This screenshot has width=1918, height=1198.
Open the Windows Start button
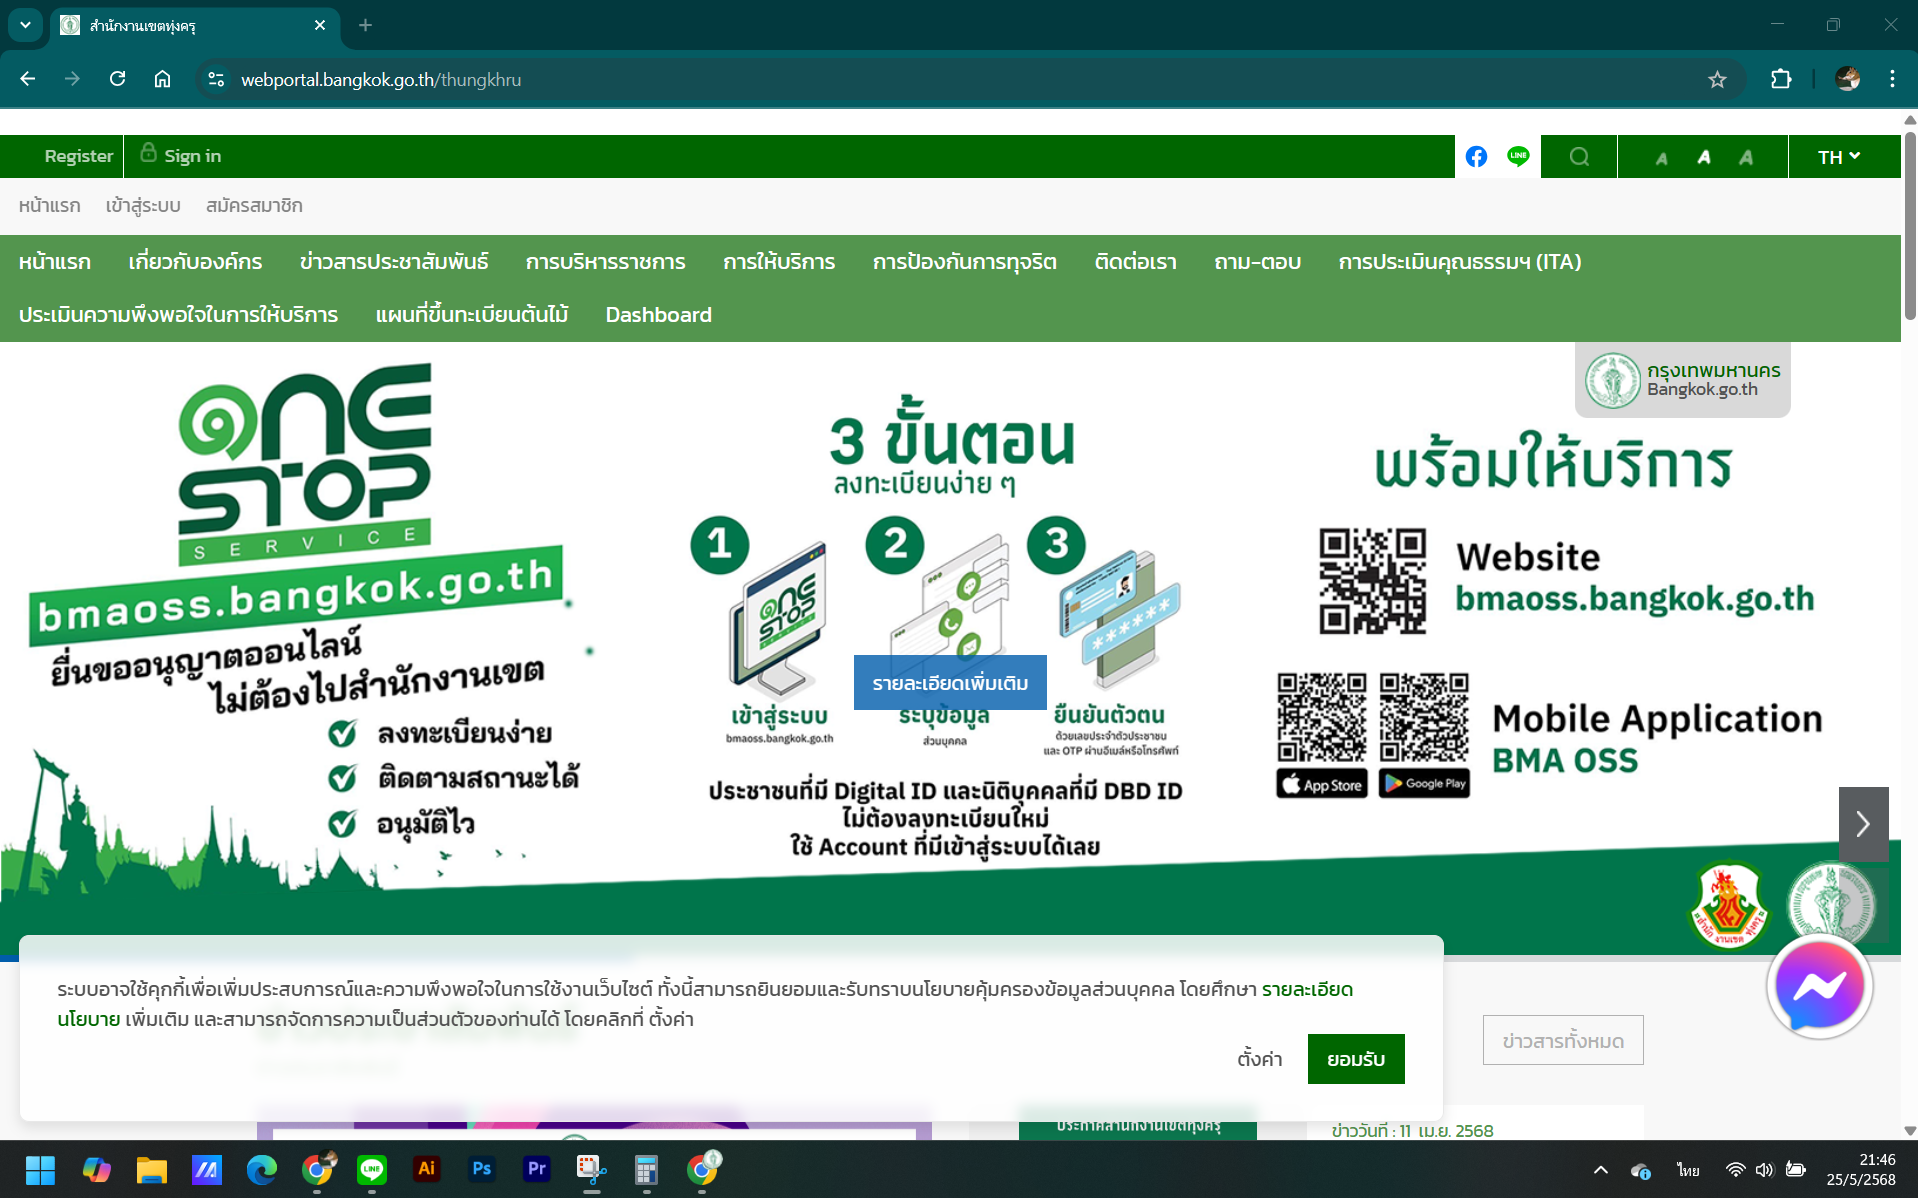tap(40, 1169)
